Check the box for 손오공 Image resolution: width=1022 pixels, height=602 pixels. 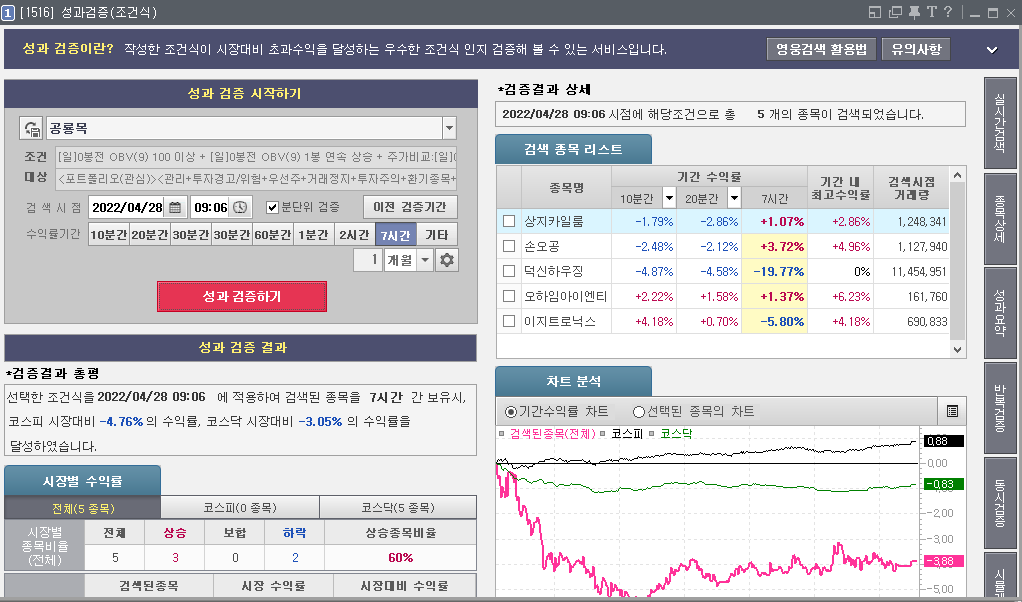pyautogui.click(x=509, y=246)
